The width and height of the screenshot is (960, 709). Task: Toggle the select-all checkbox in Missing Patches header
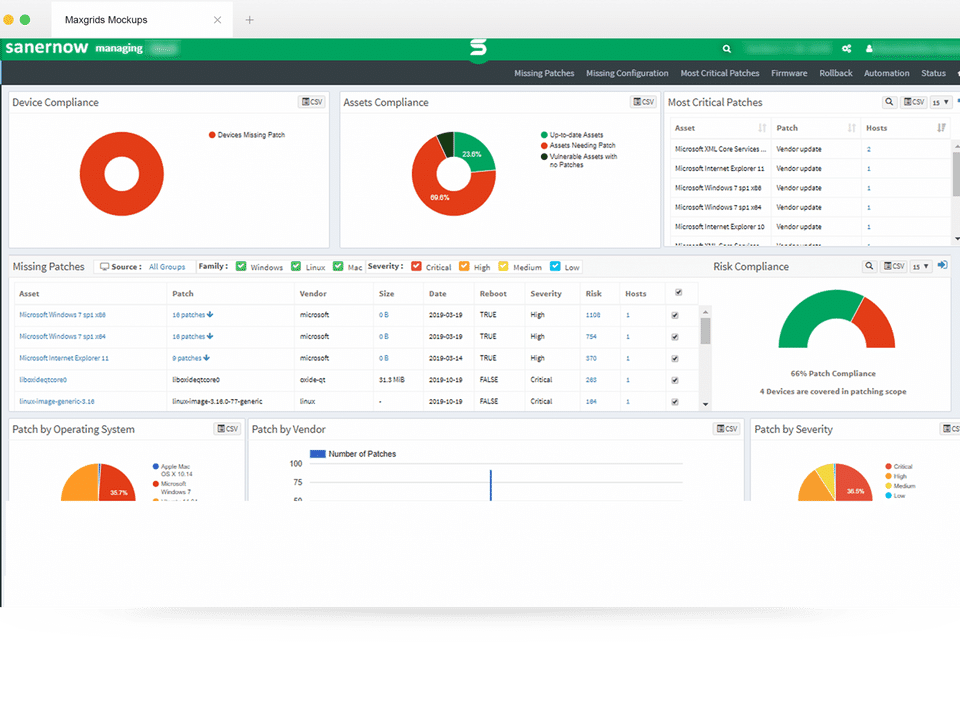[678, 293]
